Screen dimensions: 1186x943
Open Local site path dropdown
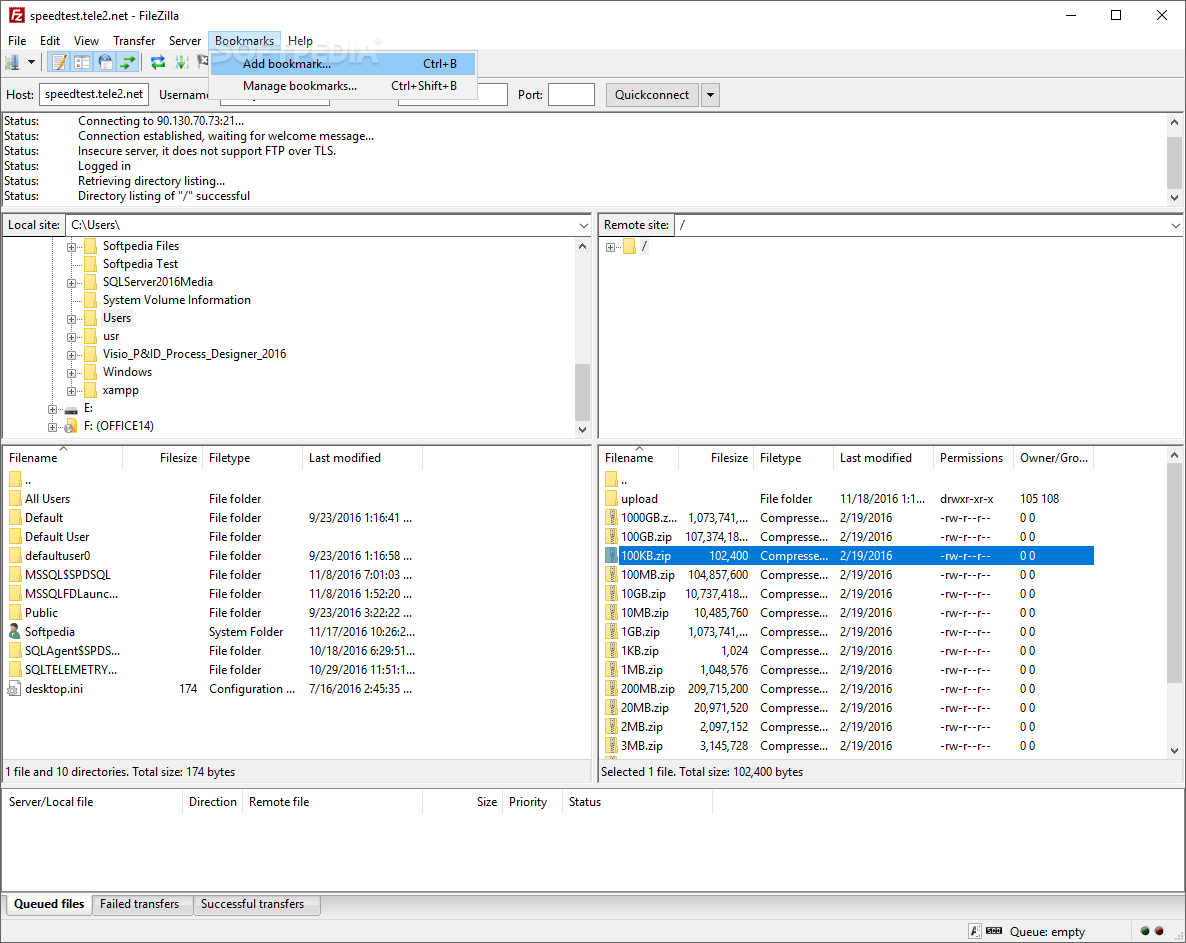(583, 225)
